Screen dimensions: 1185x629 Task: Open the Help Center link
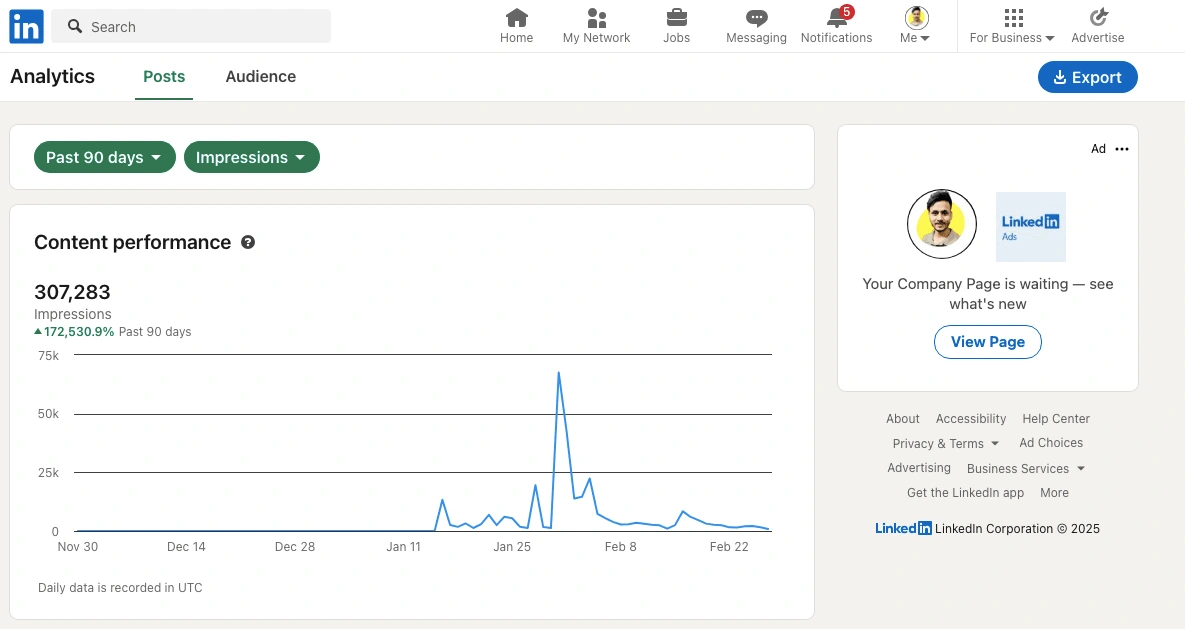coord(1056,419)
